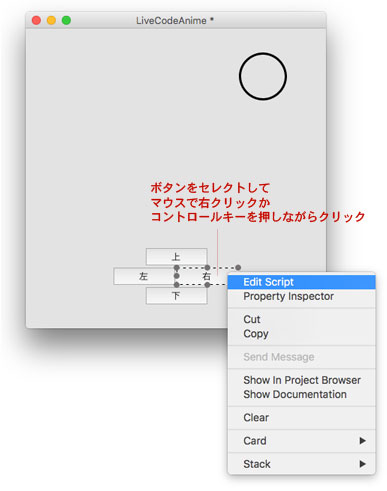Click the selected 右 button
The height and width of the screenshot is (491, 387).
click(207, 276)
